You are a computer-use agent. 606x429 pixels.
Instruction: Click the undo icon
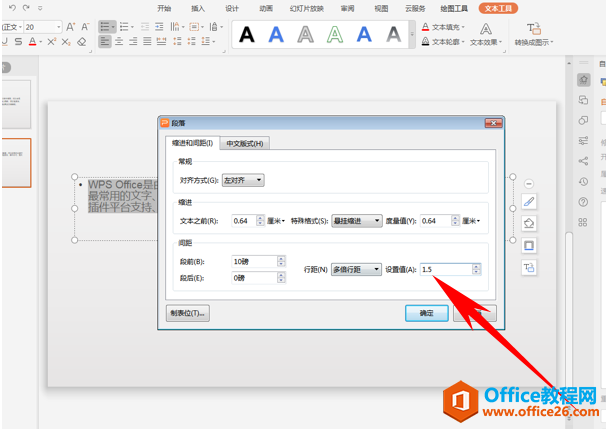coord(12,8)
